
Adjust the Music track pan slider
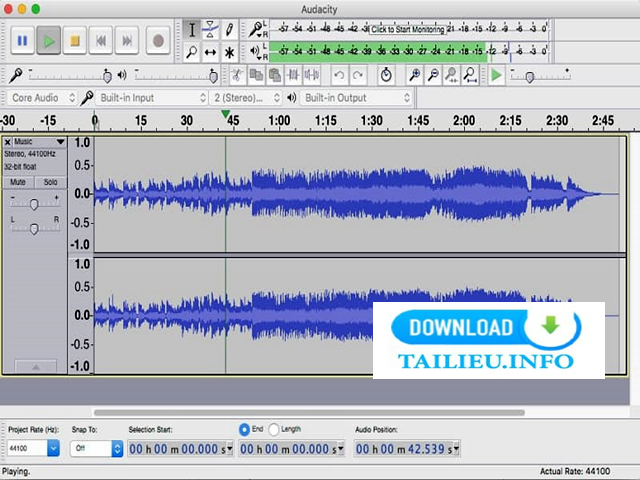[34, 228]
